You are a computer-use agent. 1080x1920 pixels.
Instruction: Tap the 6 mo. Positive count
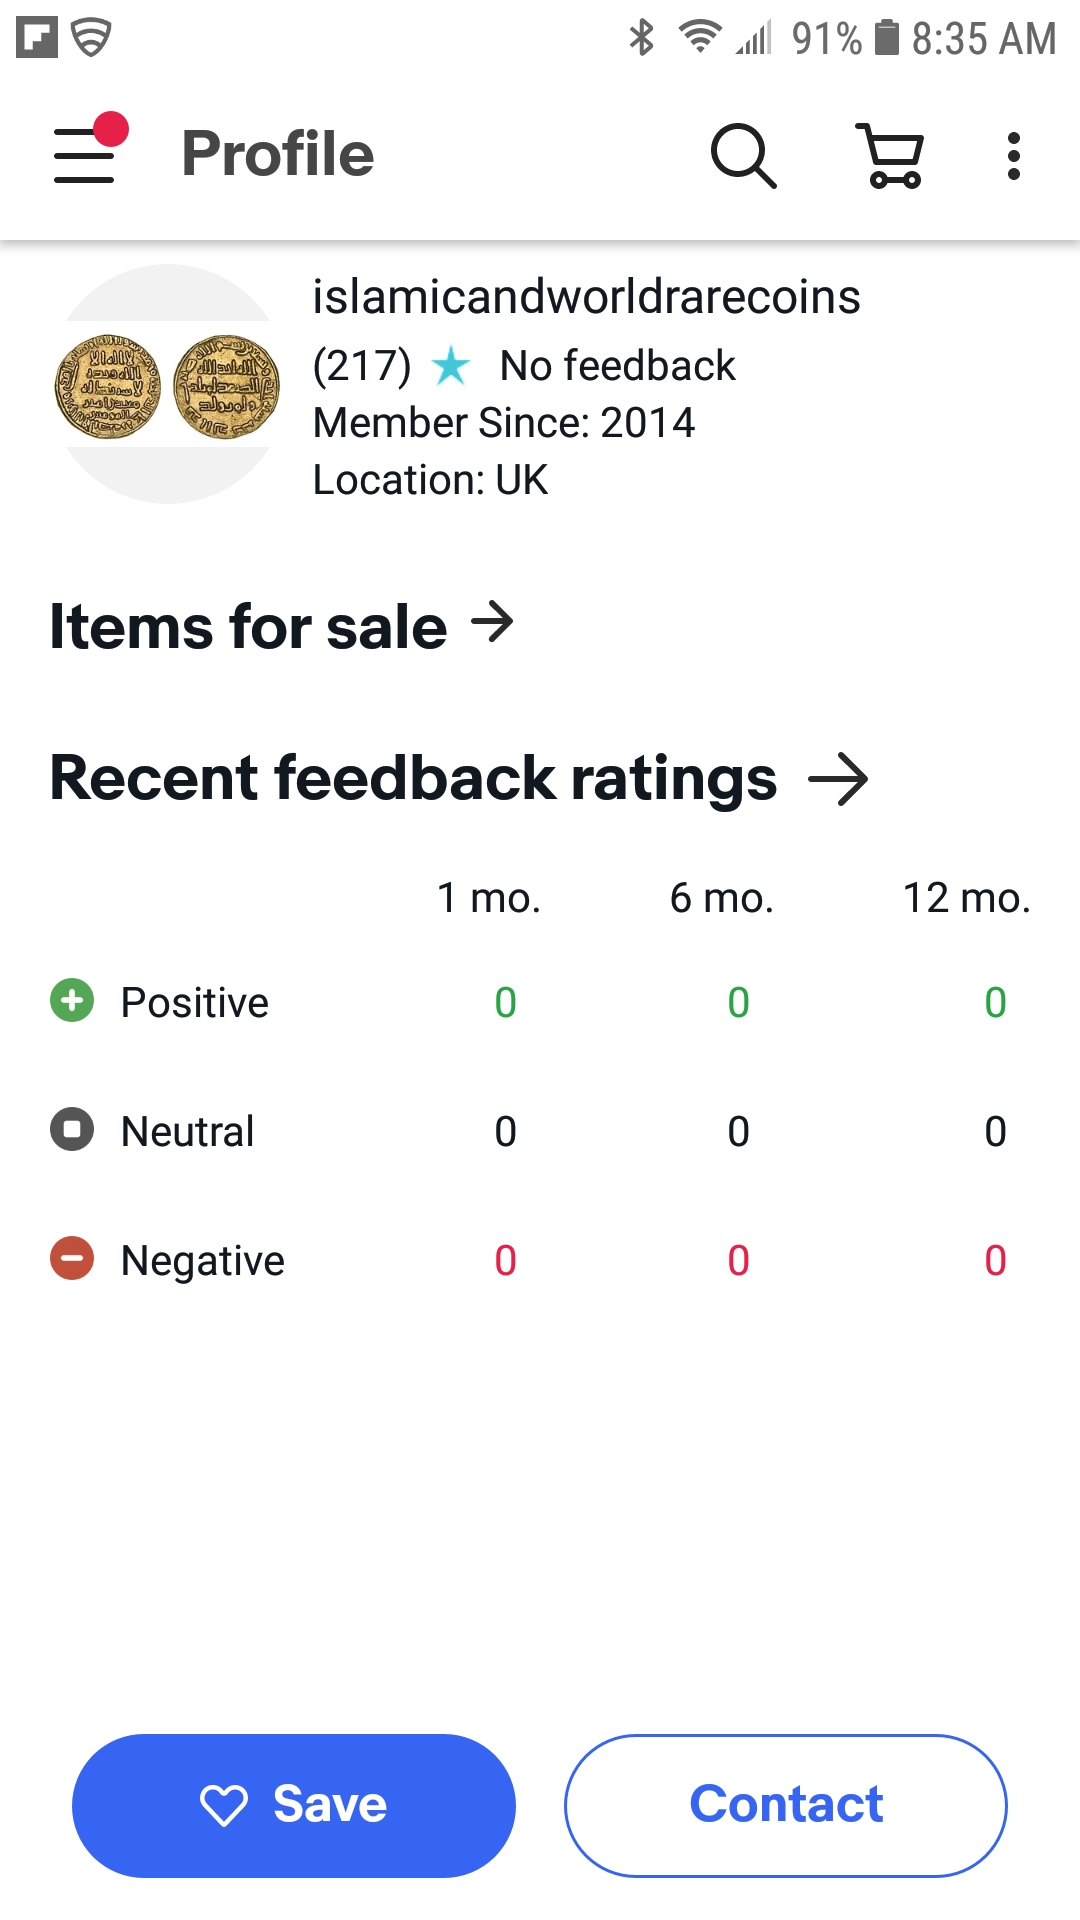coord(738,1002)
